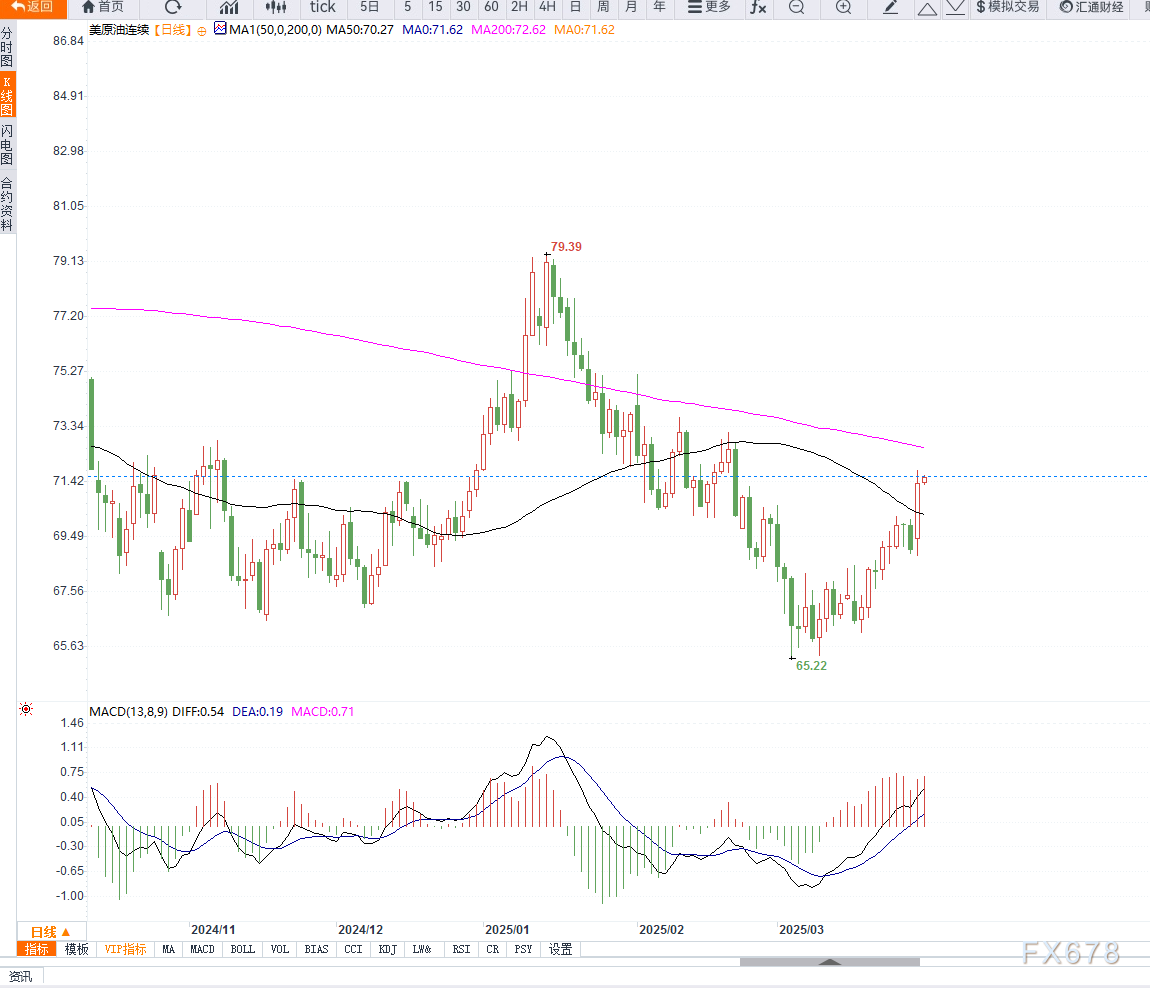Click the 79.39 high price label
This screenshot has width=1150, height=988.
(x=566, y=246)
